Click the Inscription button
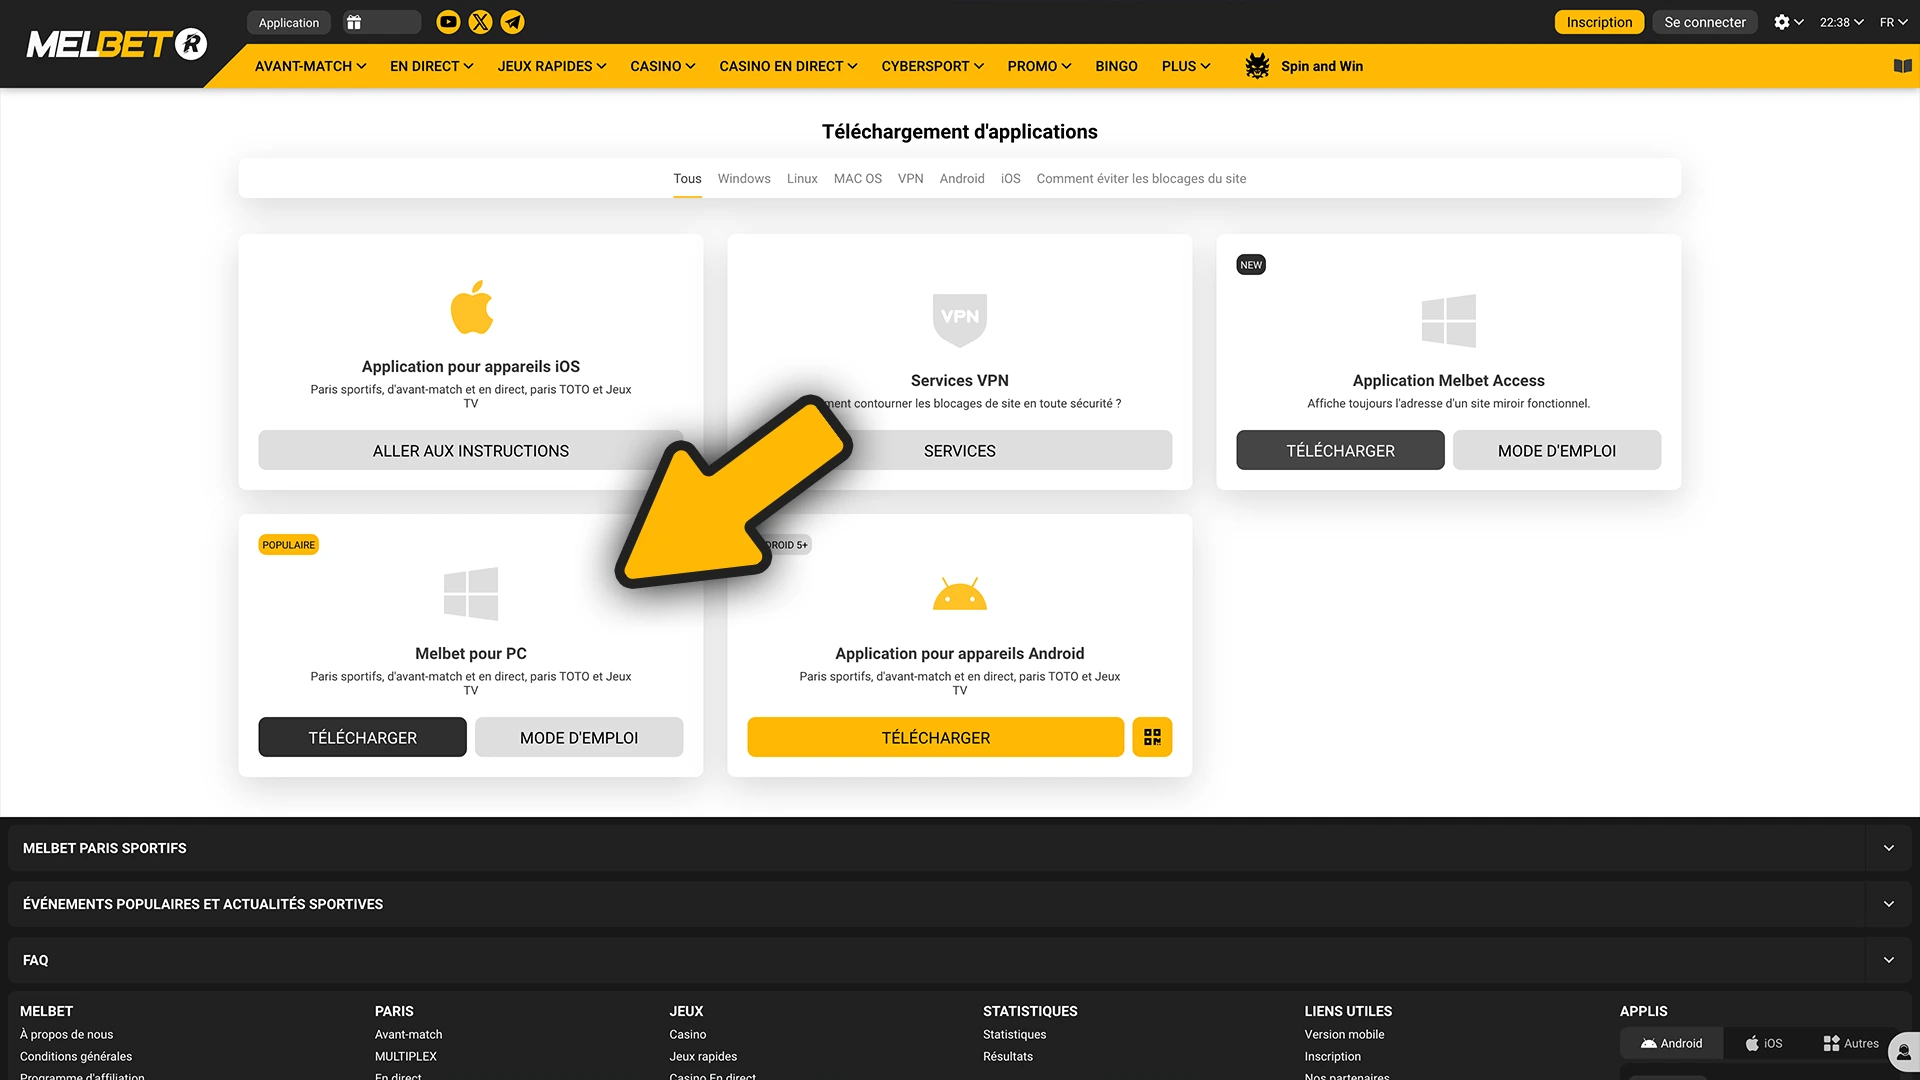The image size is (1920, 1080). click(x=1598, y=22)
